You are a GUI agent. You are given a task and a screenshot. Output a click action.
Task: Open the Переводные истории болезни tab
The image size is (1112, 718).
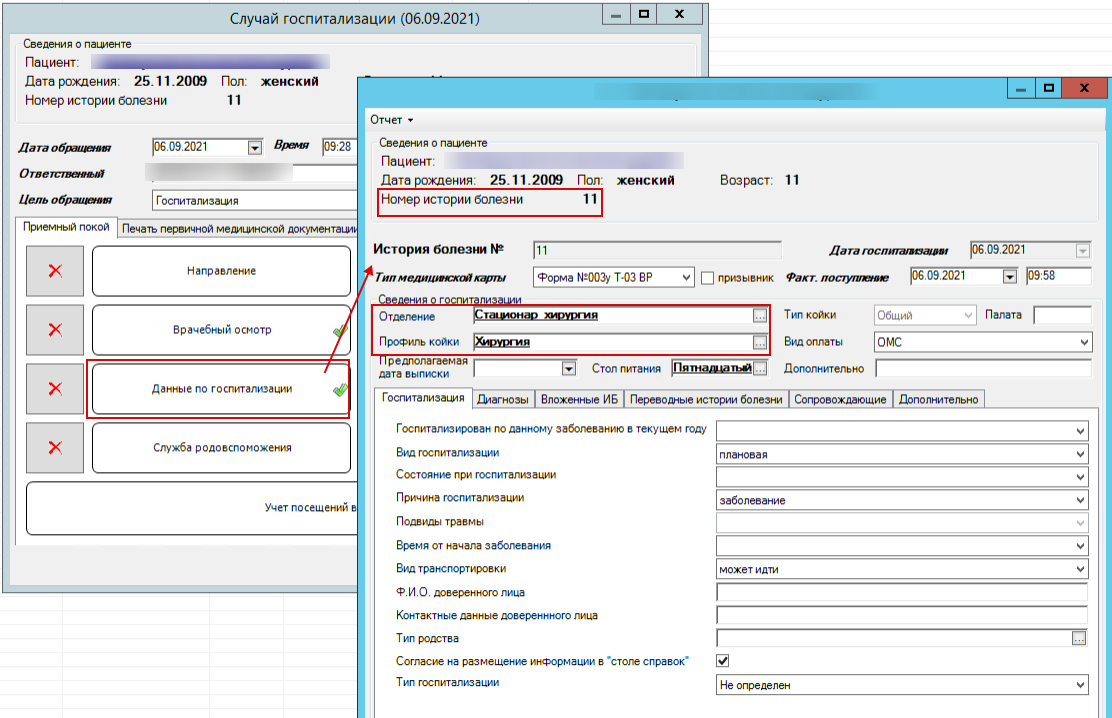[706, 399]
